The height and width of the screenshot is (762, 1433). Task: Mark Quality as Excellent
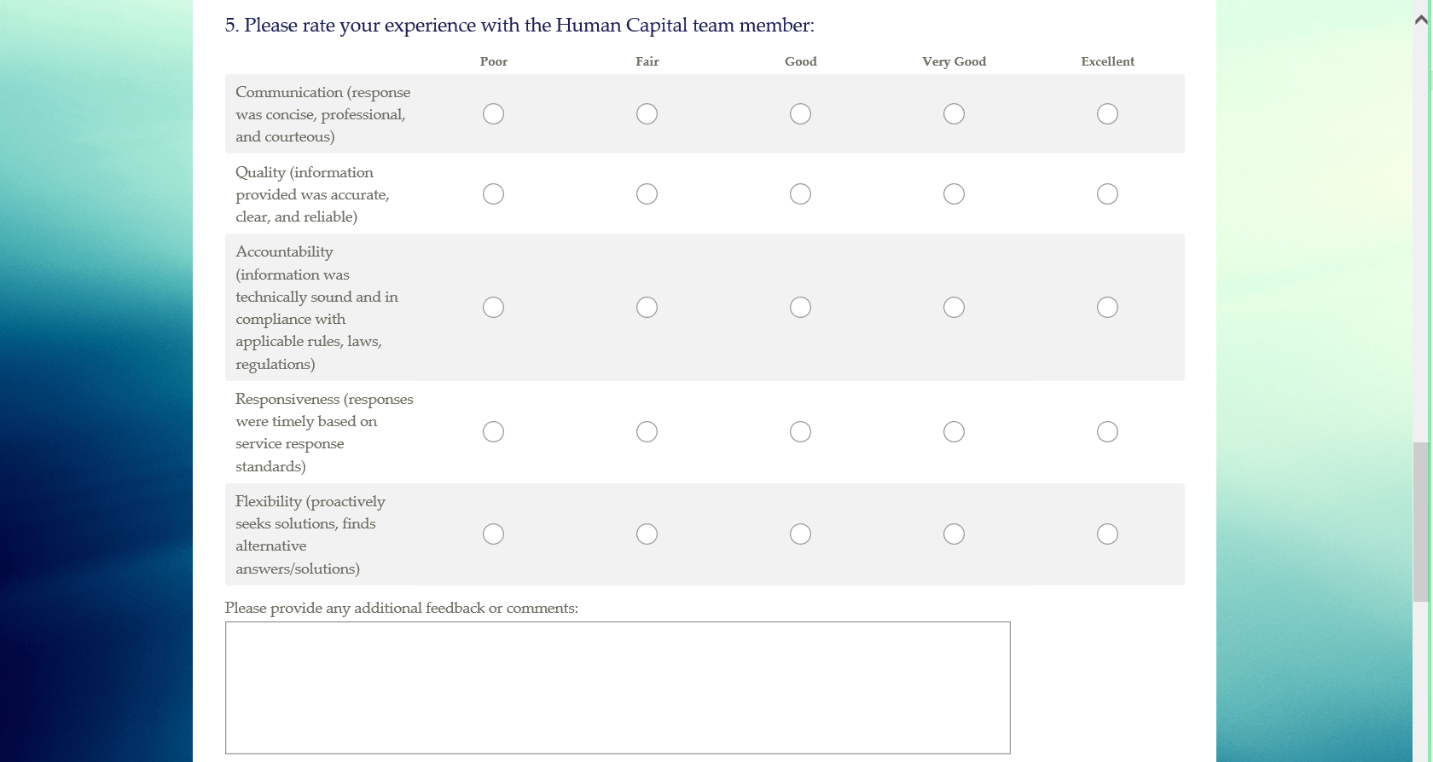(x=1107, y=194)
